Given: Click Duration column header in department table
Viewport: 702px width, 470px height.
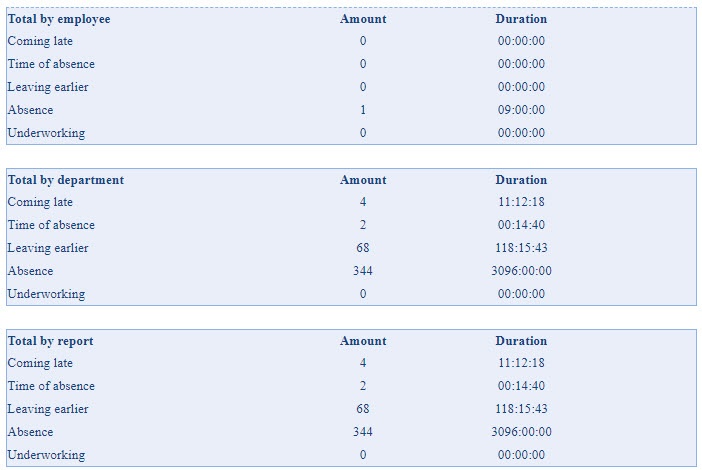Looking at the screenshot, I should [x=521, y=180].
